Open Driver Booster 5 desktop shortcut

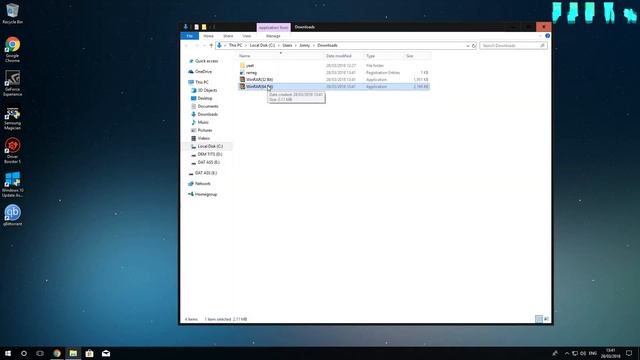click(12, 151)
